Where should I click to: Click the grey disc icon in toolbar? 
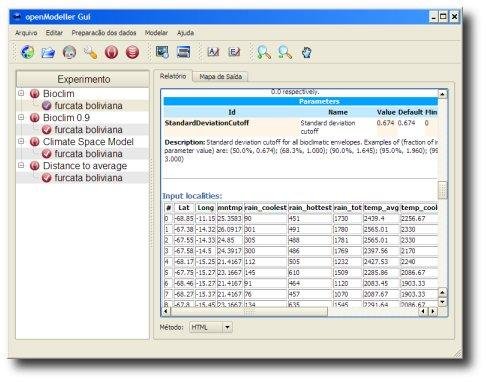(69, 52)
